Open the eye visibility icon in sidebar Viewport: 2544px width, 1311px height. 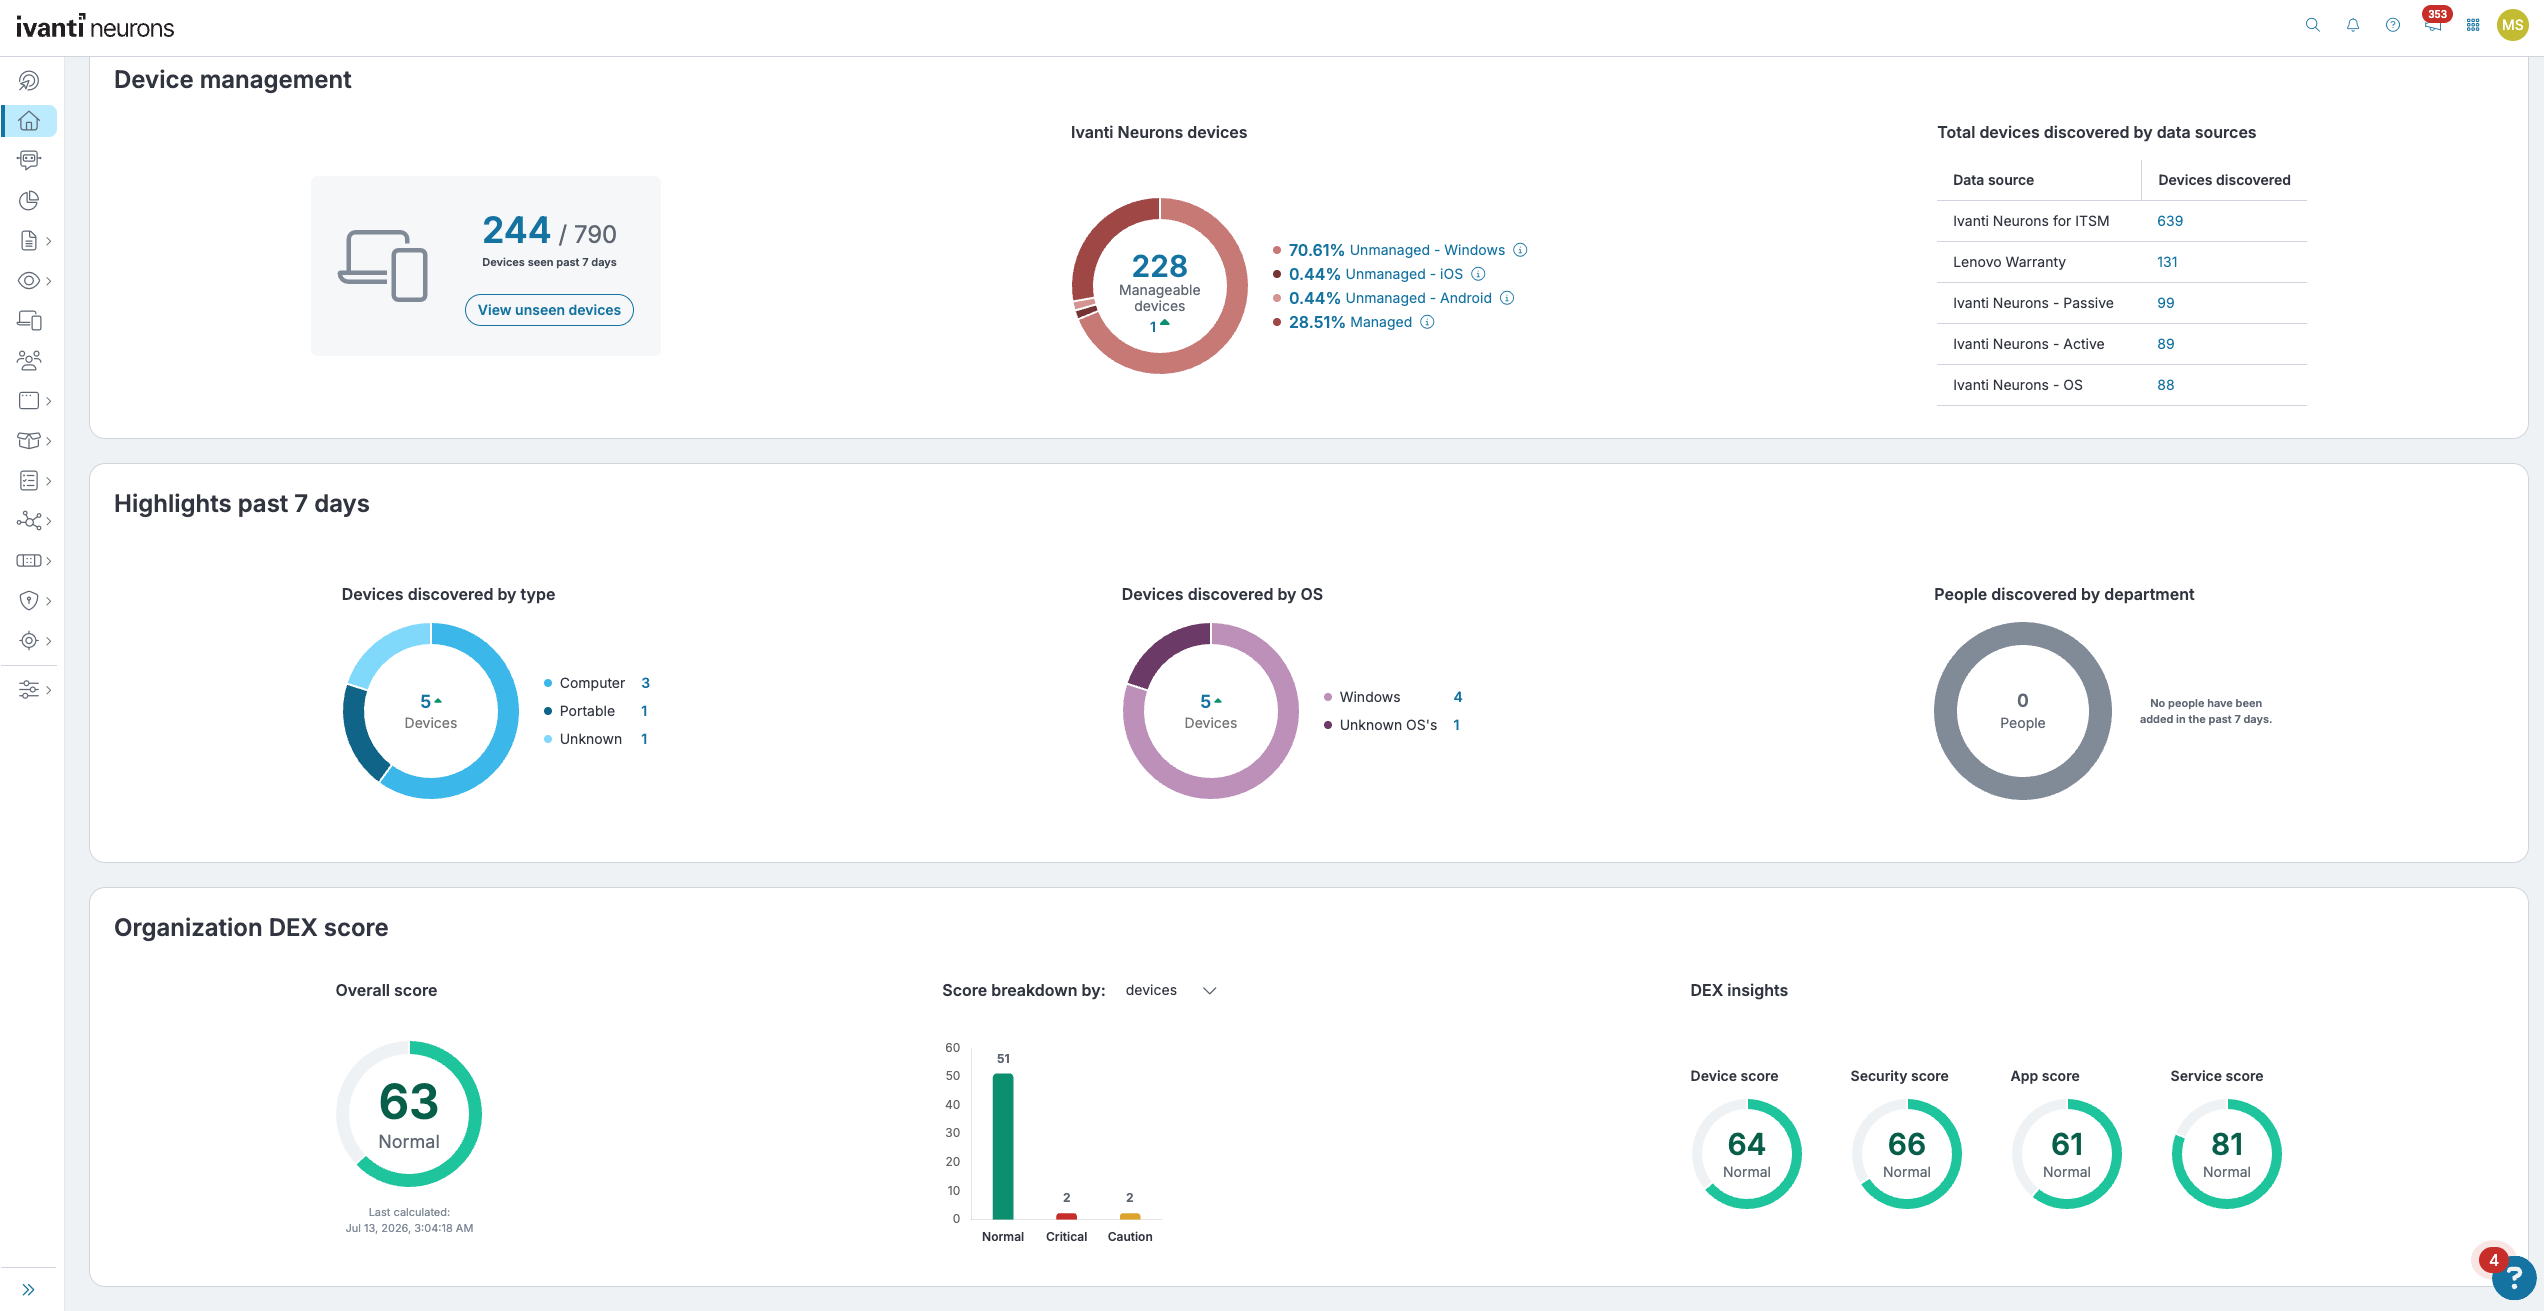pos(29,281)
